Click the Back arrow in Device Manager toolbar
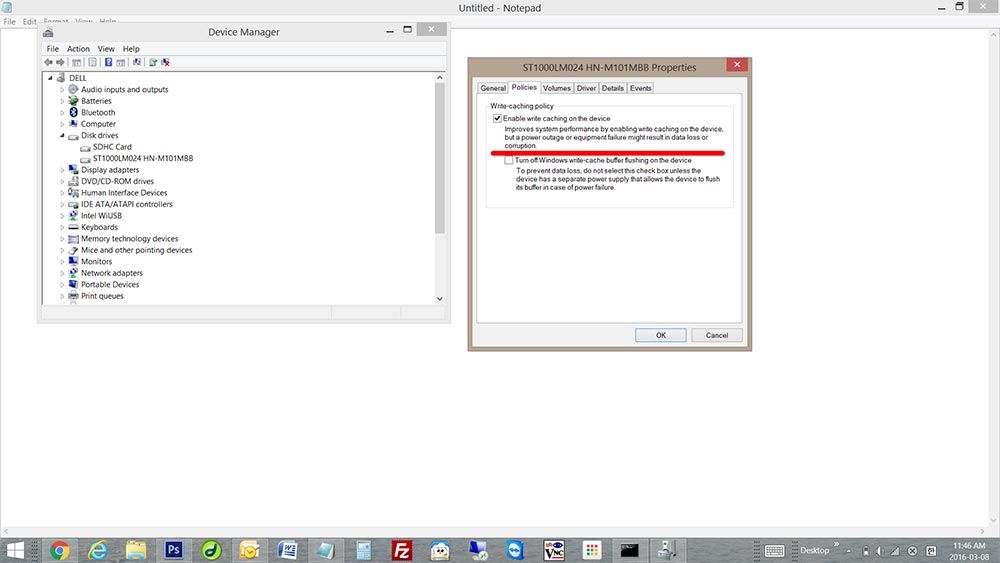Viewport: 1000px width, 563px height. (x=48, y=62)
